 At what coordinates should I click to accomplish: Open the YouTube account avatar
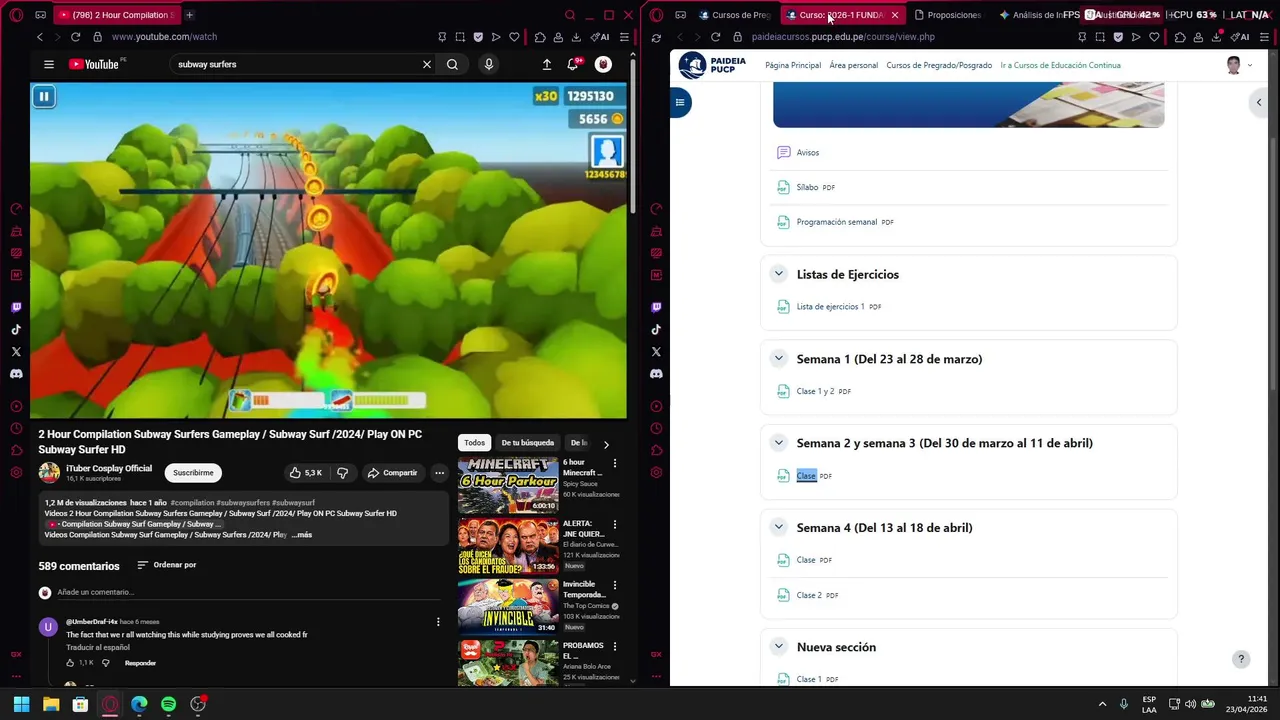click(603, 64)
